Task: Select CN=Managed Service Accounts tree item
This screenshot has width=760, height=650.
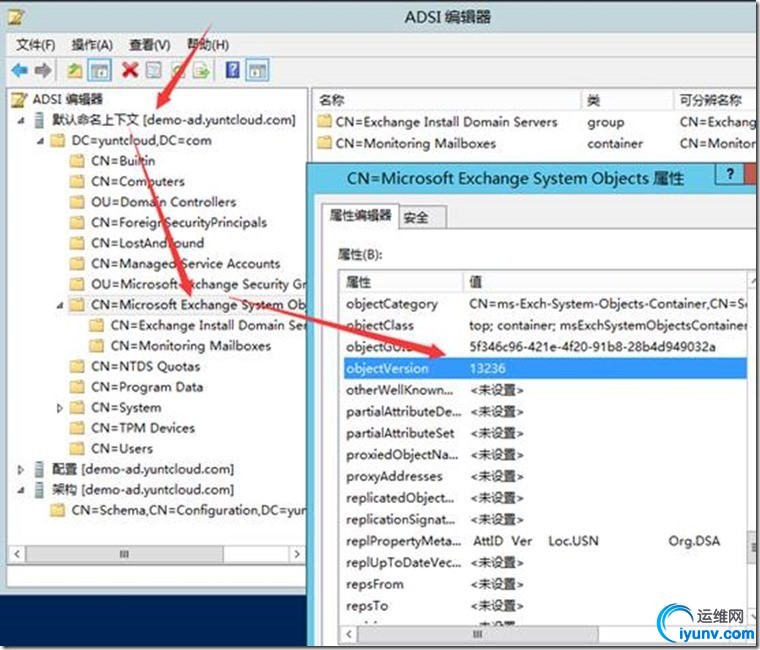Action: (186, 264)
